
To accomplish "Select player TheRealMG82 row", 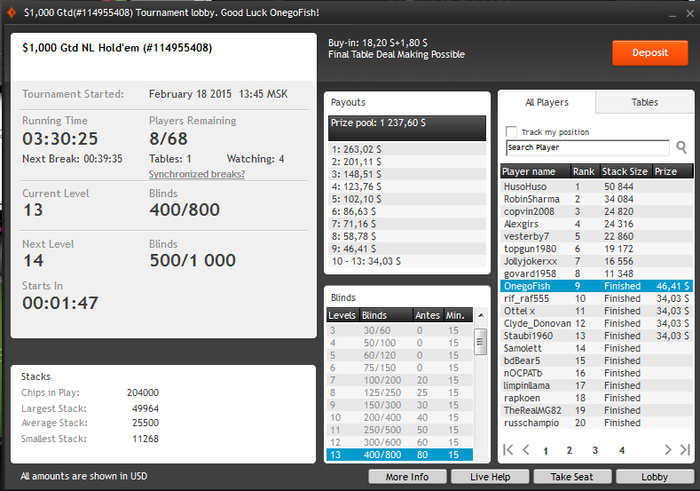I will coord(596,411).
